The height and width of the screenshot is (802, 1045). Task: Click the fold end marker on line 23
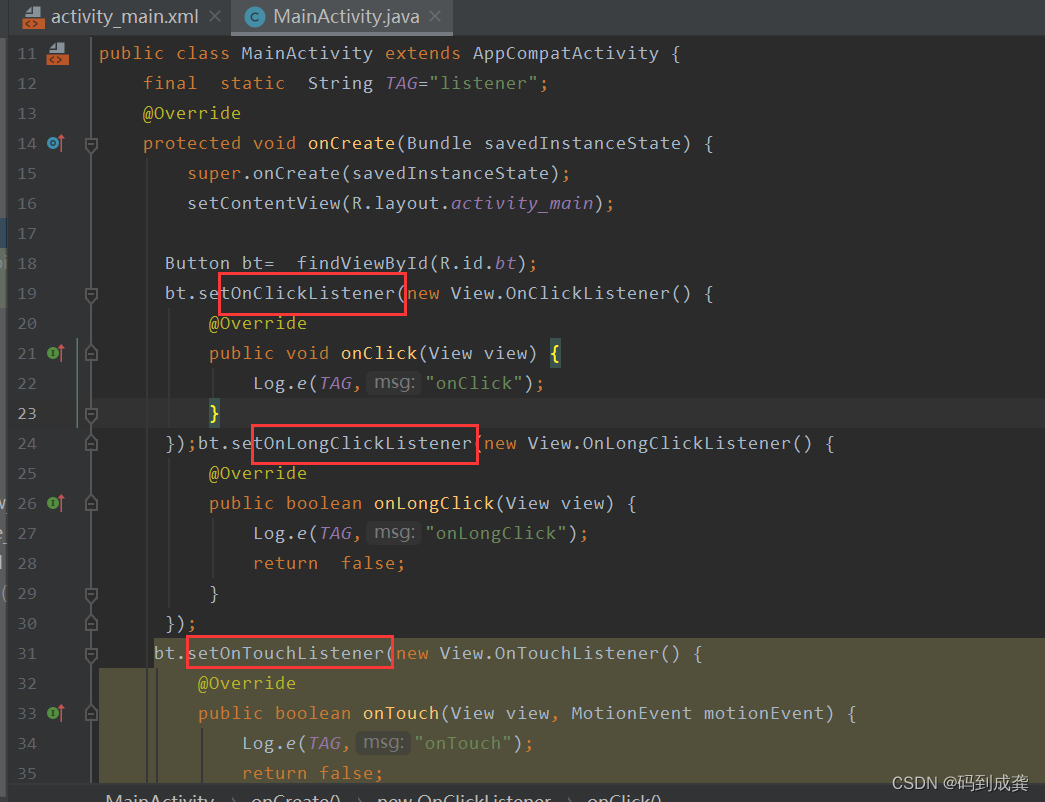tap(91, 414)
